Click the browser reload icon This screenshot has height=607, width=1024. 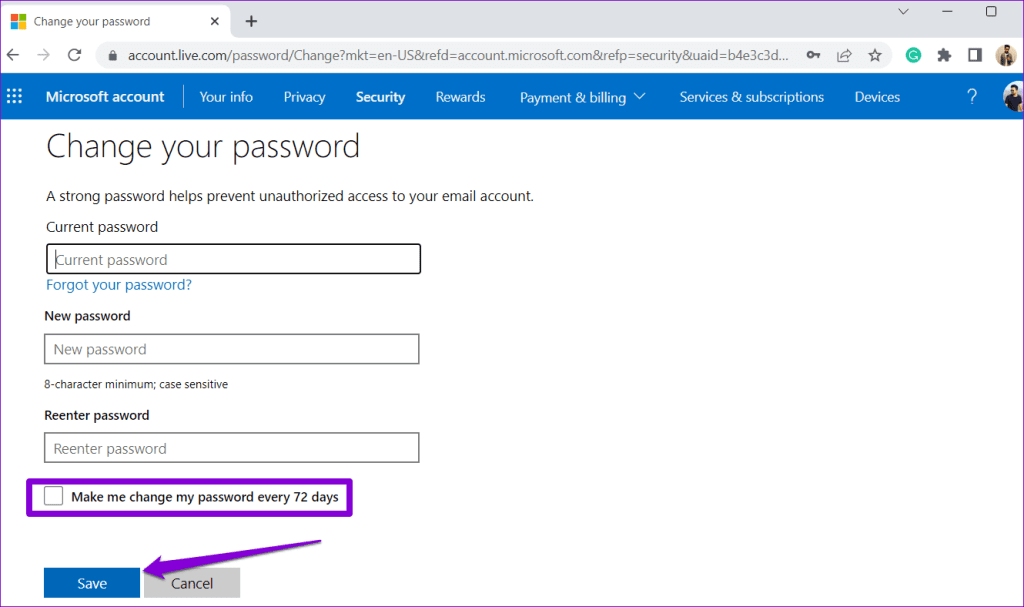click(74, 55)
